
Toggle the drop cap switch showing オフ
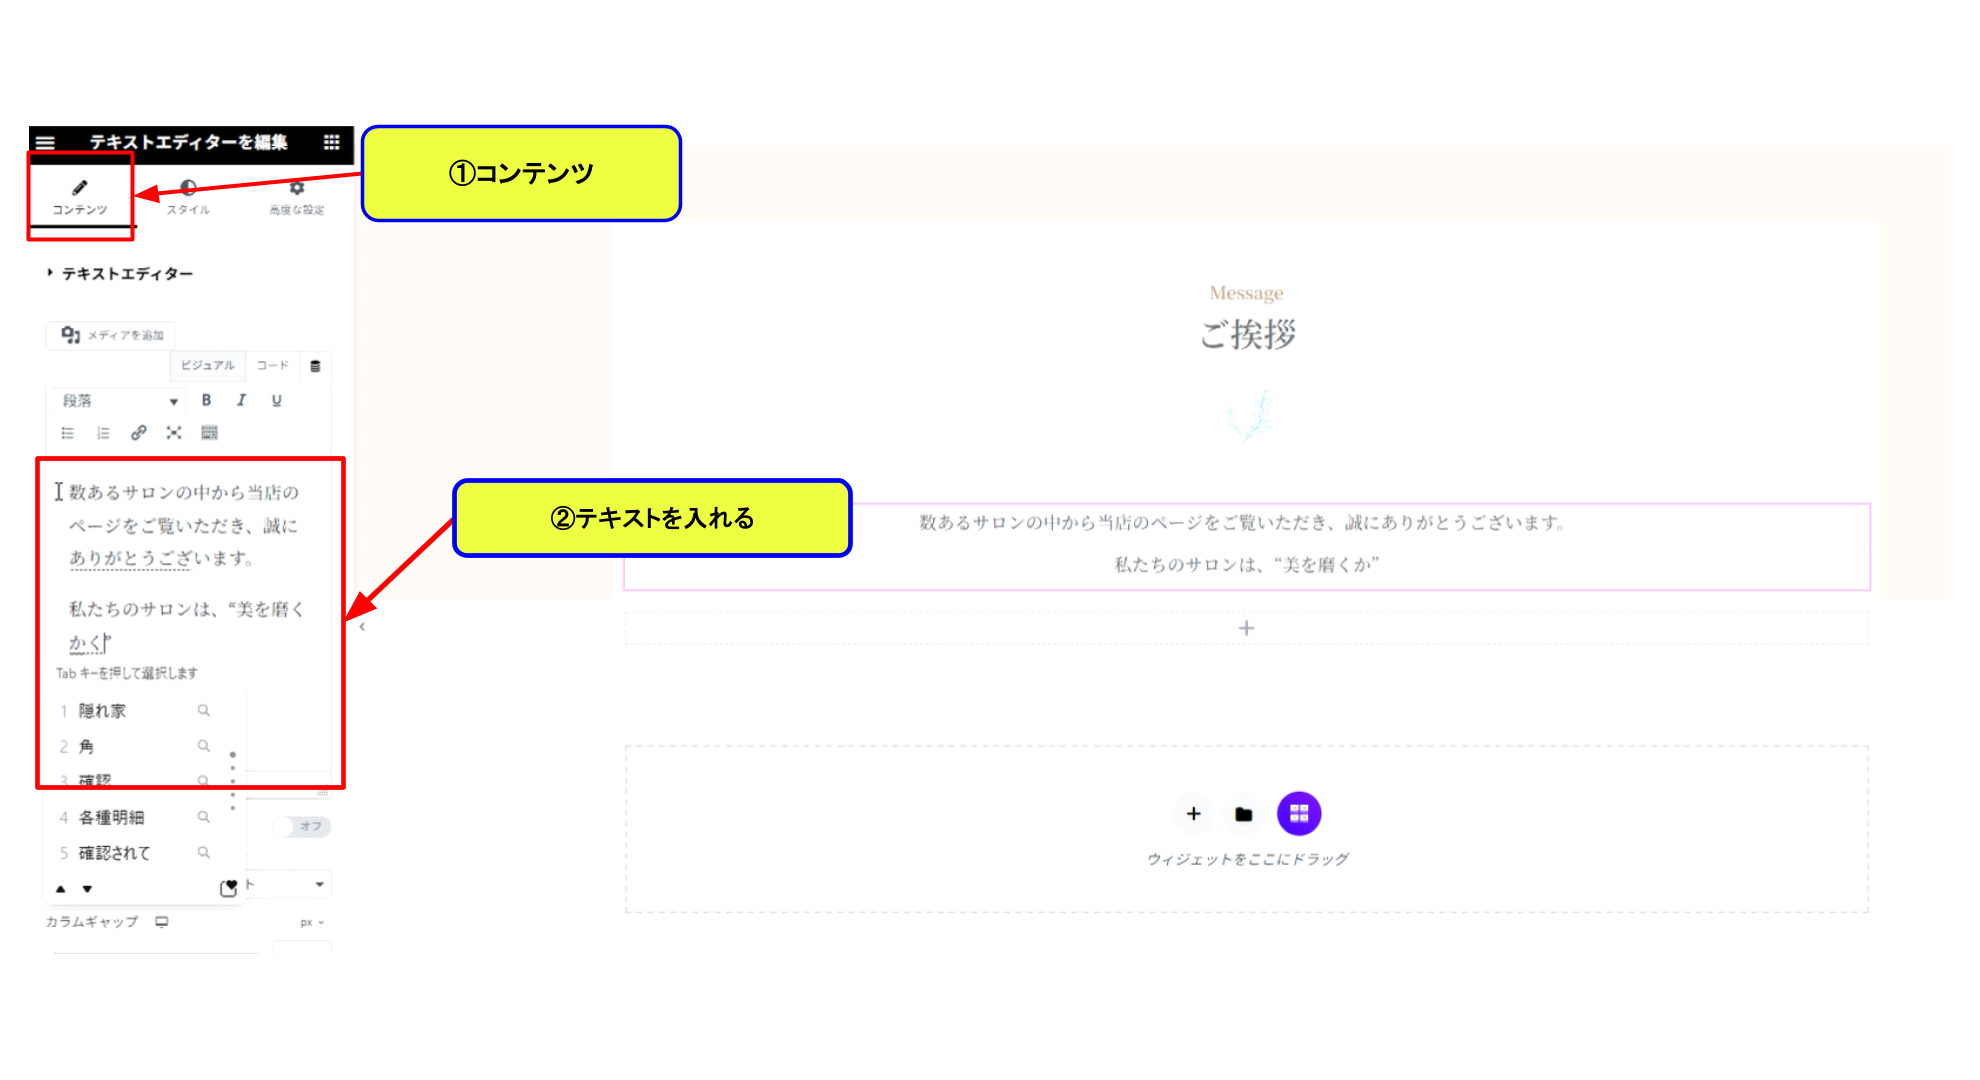pyautogui.click(x=305, y=826)
